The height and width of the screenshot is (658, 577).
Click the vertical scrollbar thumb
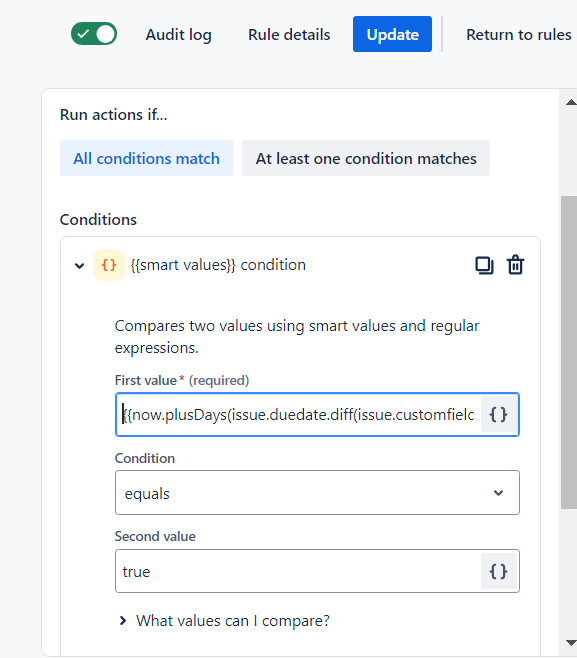[x=569, y=352]
